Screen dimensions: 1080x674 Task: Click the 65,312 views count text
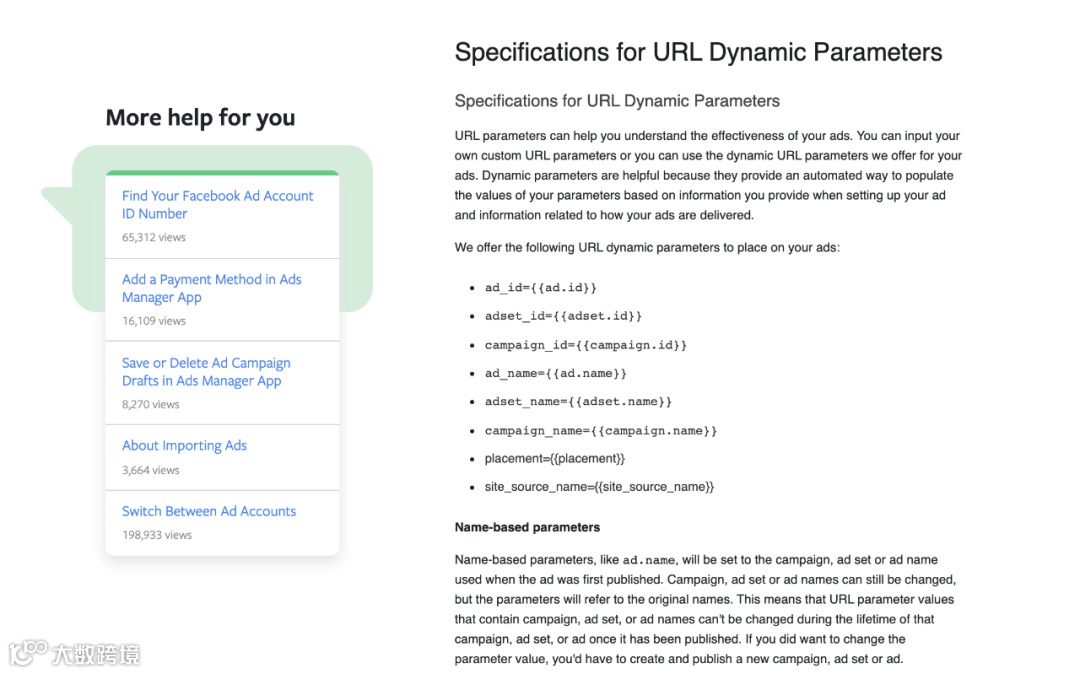[154, 238]
